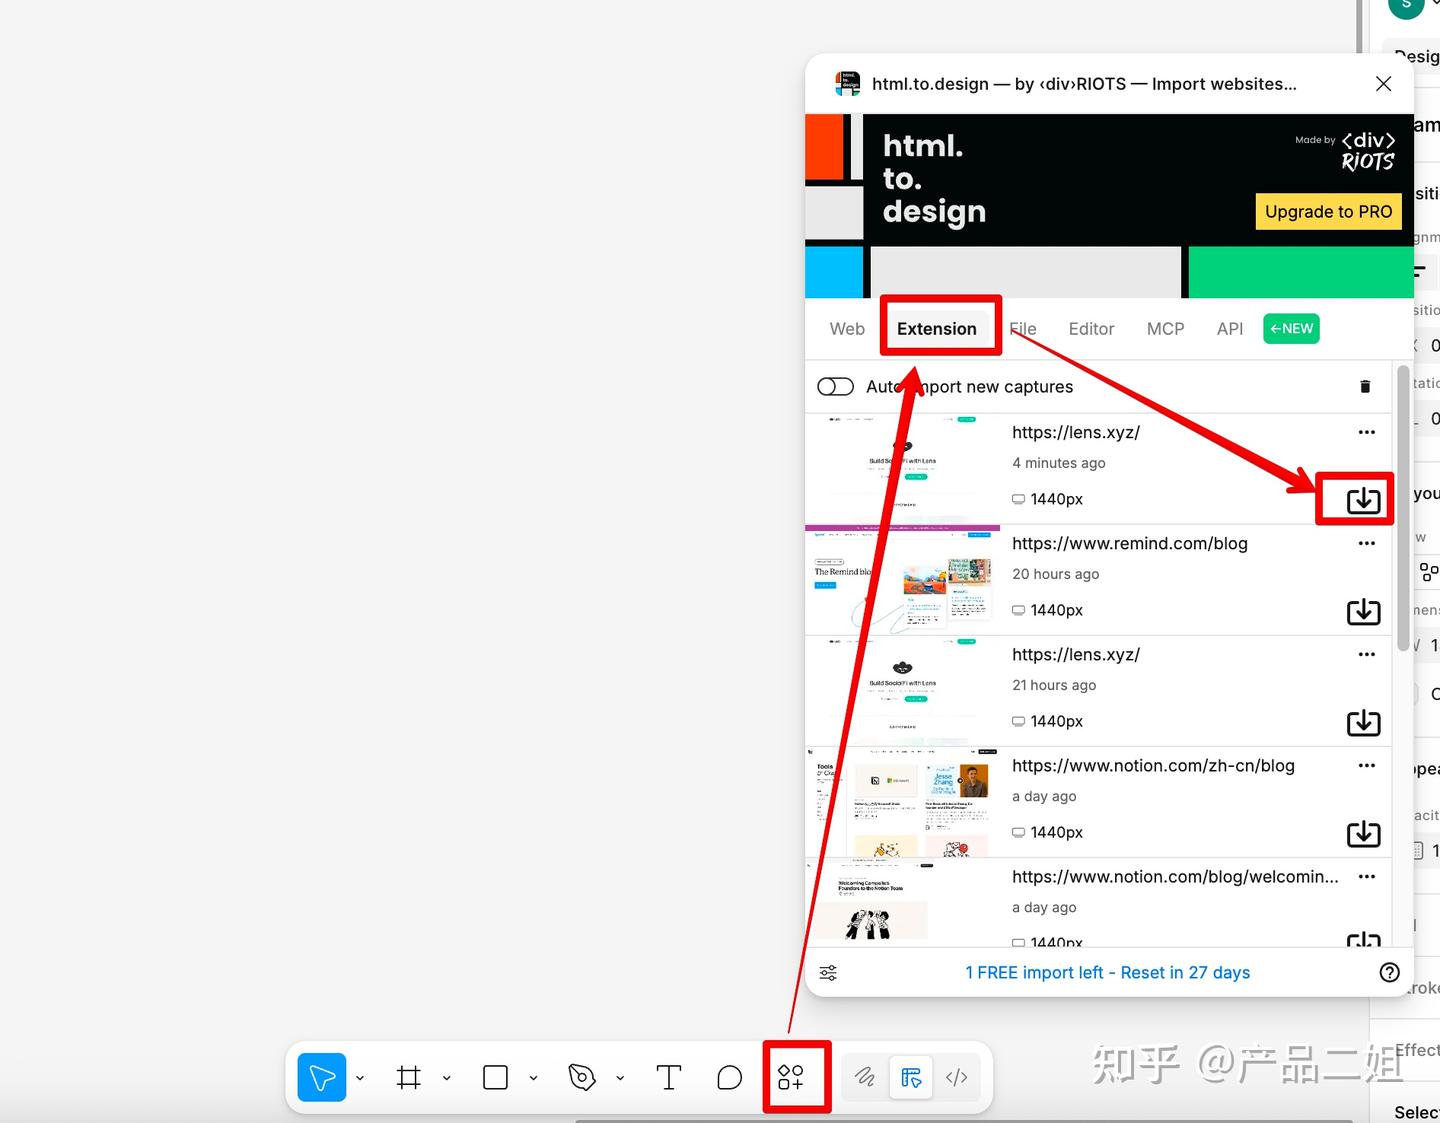Switch to Dev Mode code icon
This screenshot has width=1440, height=1123.
click(x=956, y=1077)
